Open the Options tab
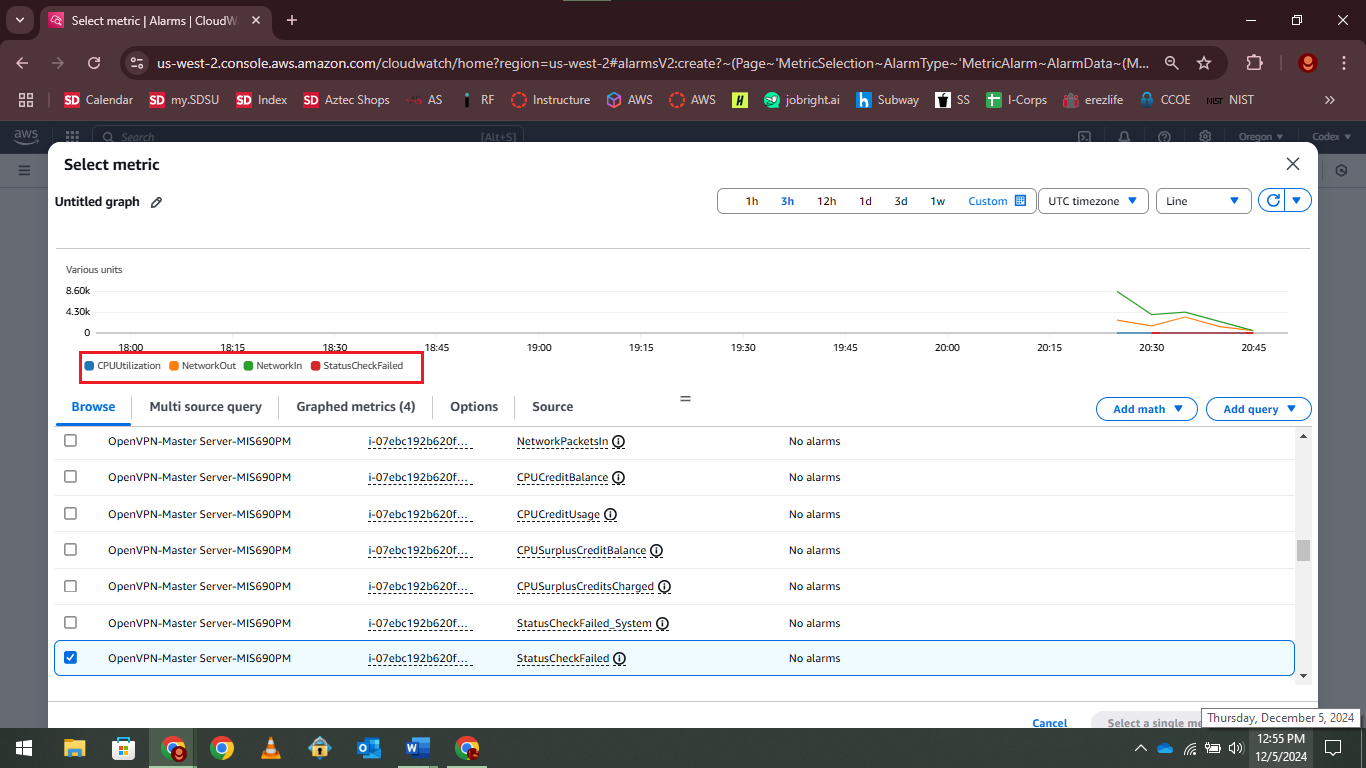The width and height of the screenshot is (1366, 768). tap(474, 407)
